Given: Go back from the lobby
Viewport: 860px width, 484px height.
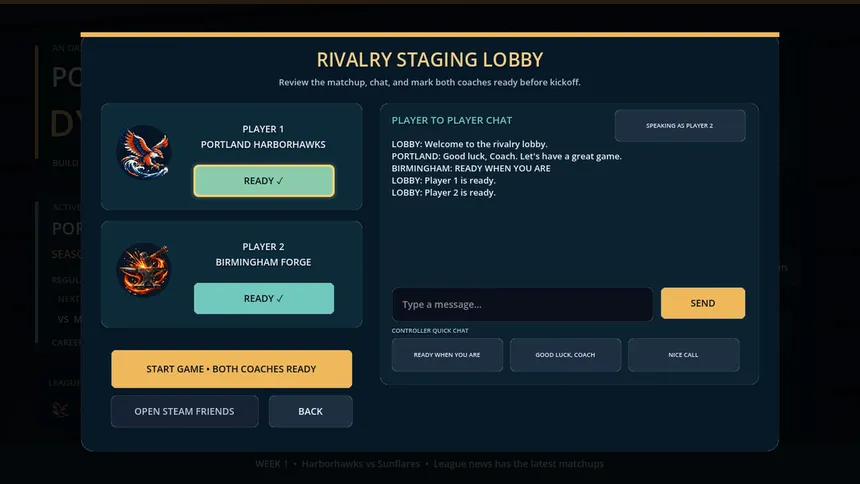Looking at the screenshot, I should 310,411.
